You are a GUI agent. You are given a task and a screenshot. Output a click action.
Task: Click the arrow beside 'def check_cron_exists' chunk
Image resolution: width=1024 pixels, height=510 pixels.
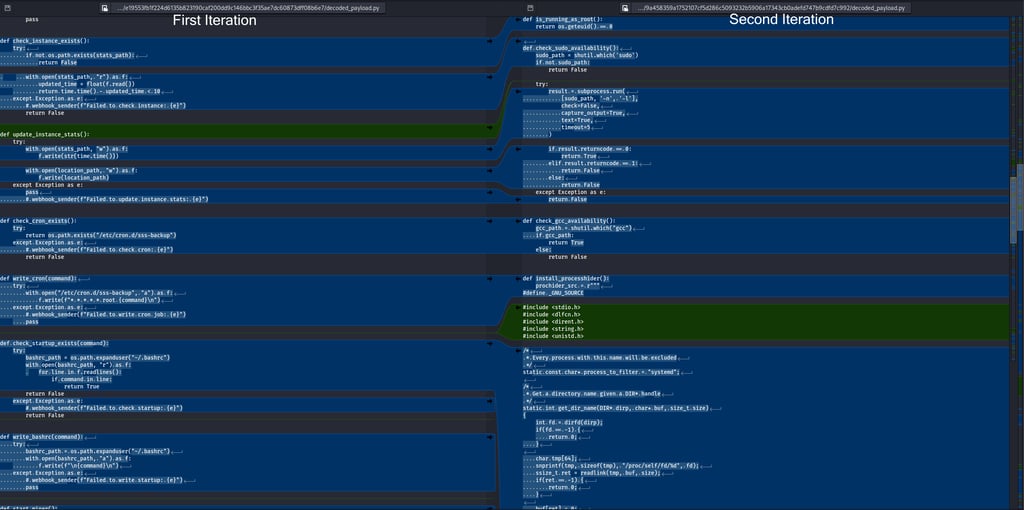[x=490, y=221]
